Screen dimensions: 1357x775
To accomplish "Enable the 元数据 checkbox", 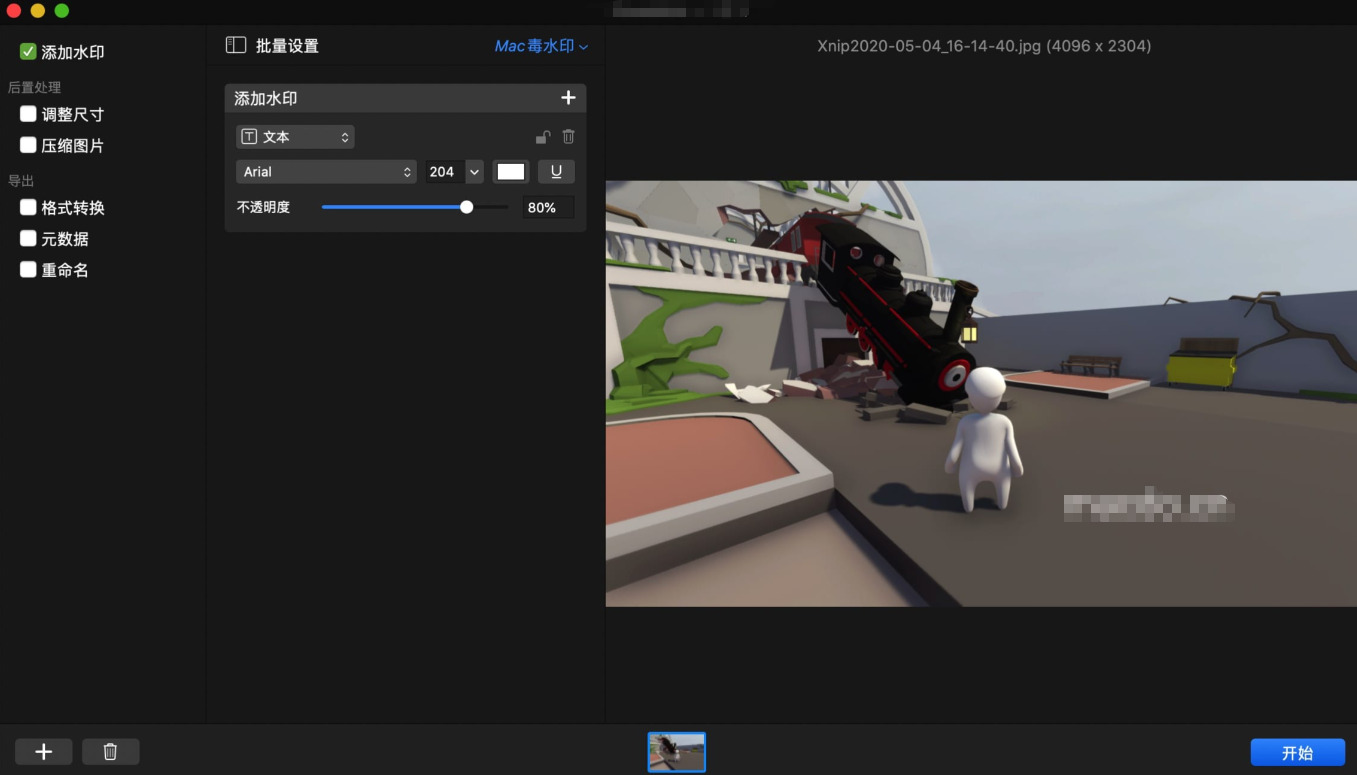I will point(28,238).
